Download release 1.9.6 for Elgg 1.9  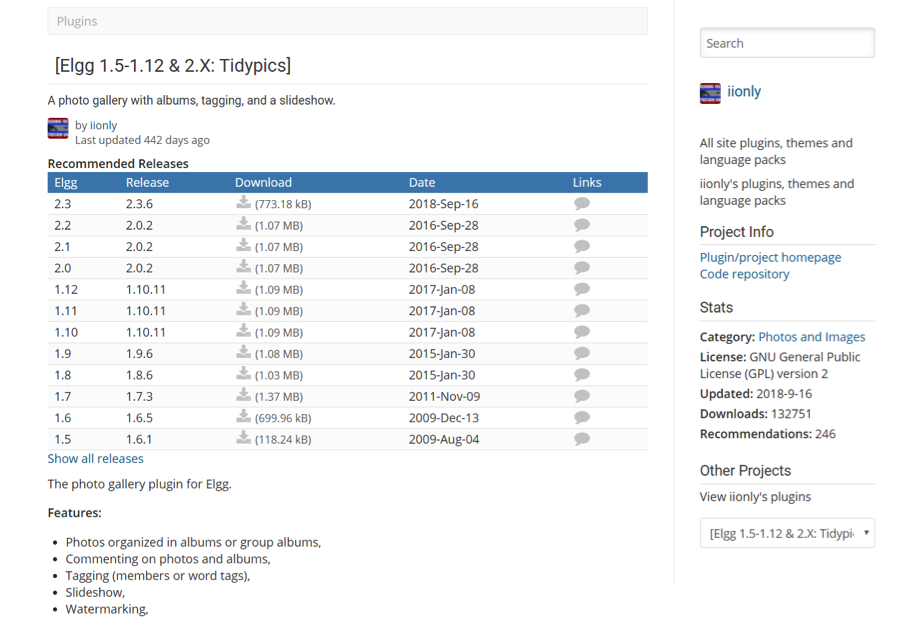click(243, 352)
